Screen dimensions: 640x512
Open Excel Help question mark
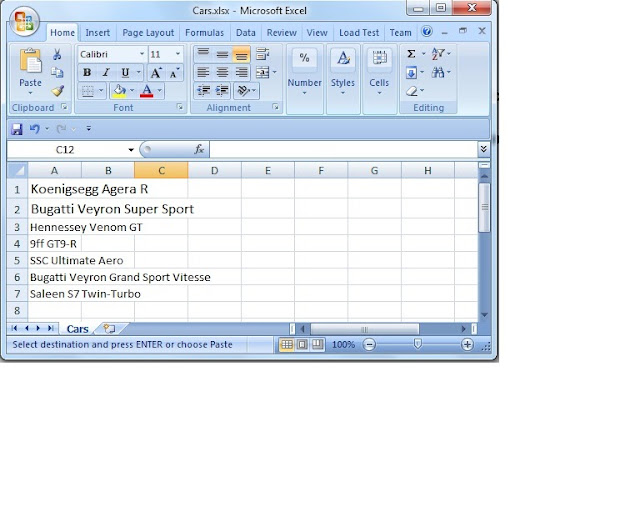pos(427,31)
